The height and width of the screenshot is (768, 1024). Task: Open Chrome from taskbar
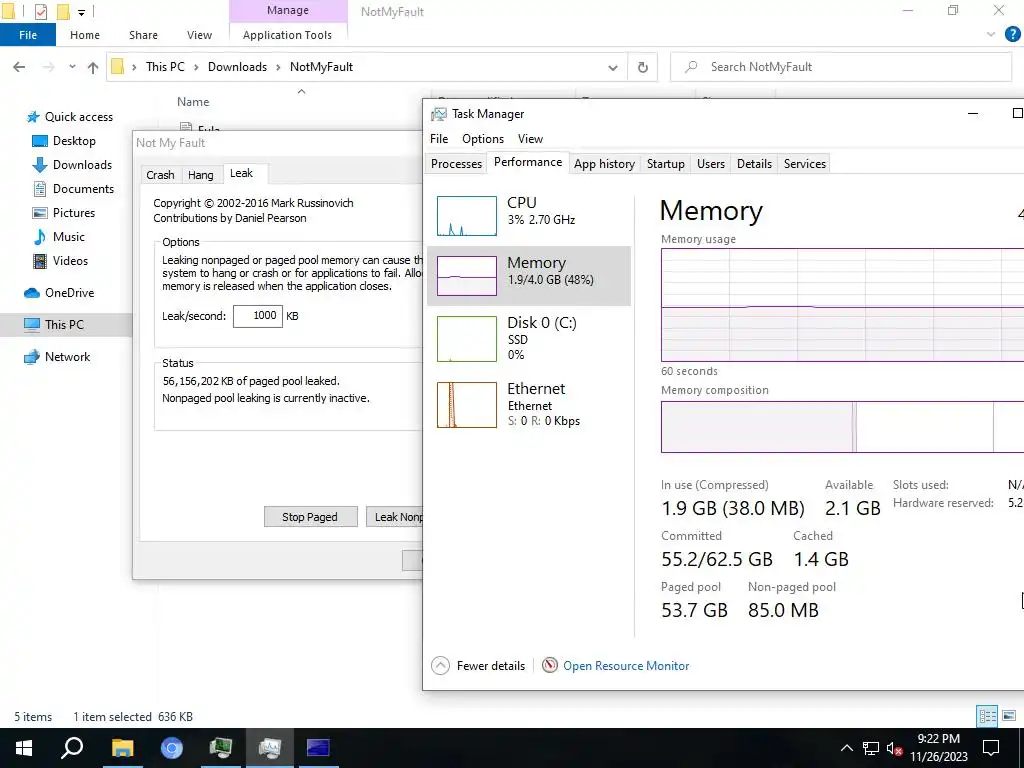(172, 748)
